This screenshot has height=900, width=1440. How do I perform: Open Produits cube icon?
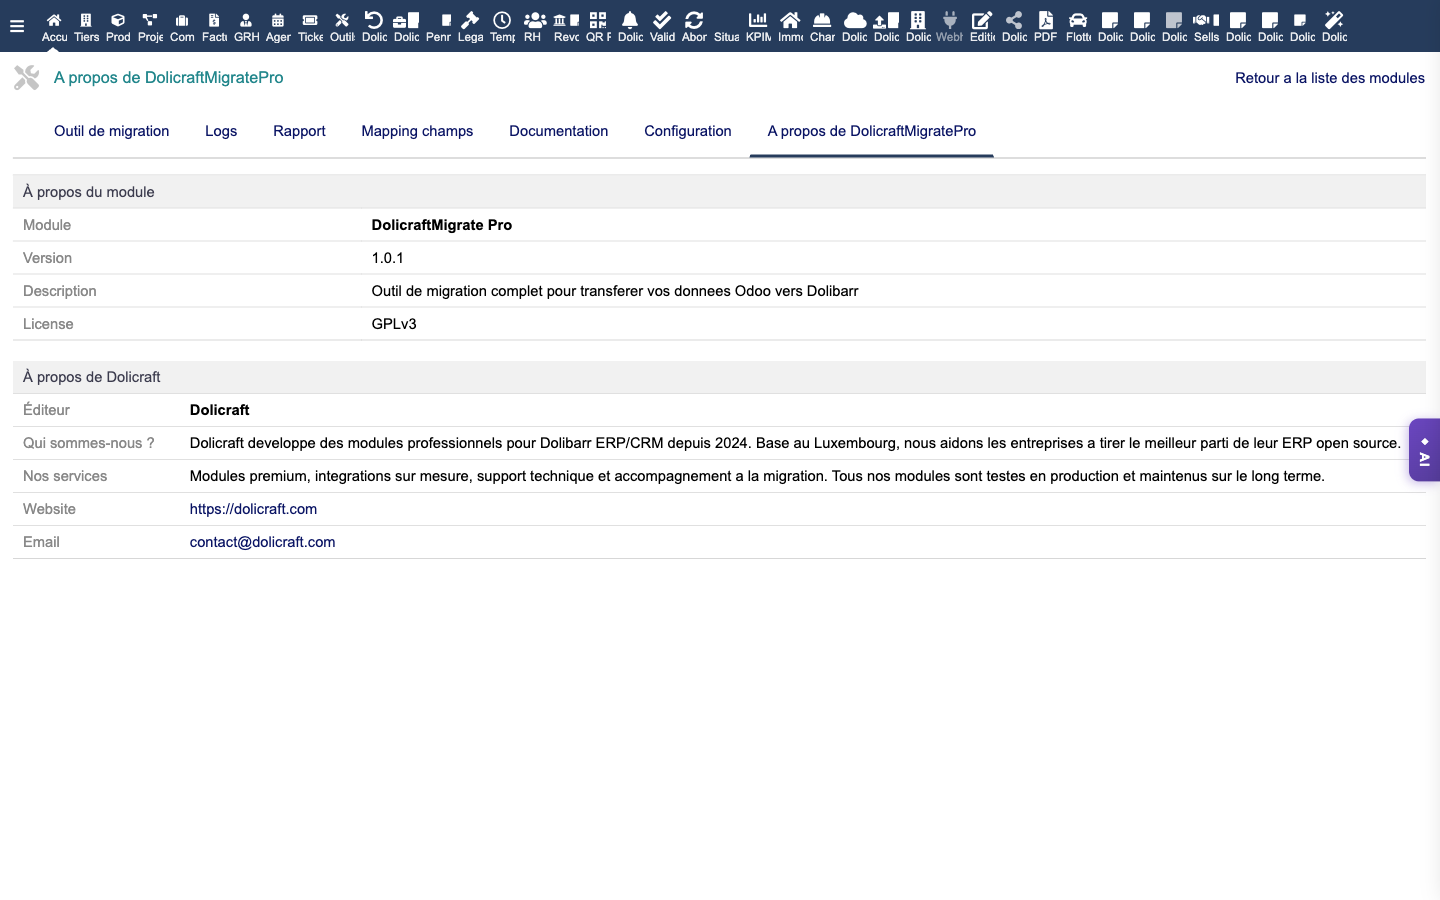coord(118,20)
